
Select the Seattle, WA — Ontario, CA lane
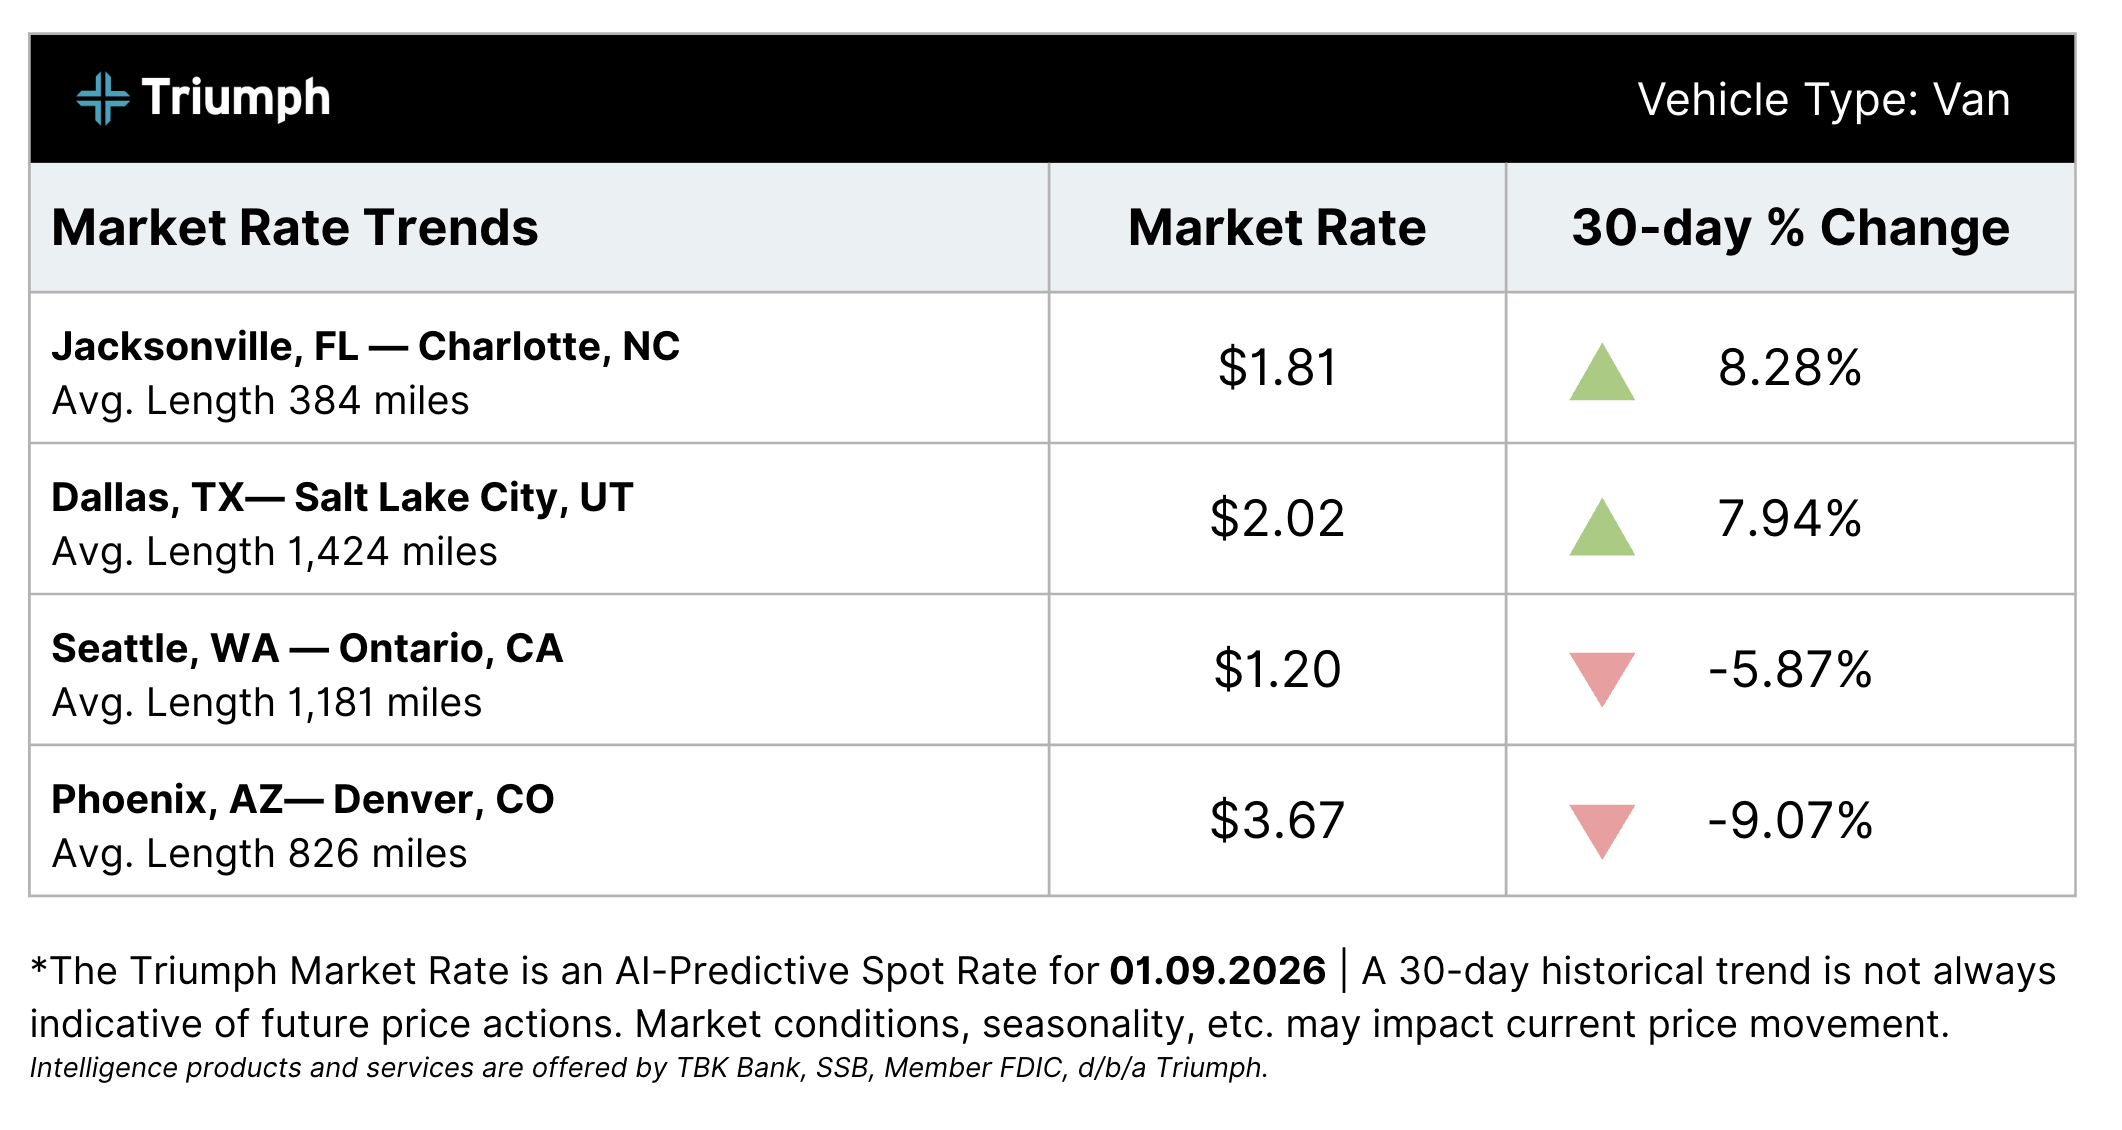click(307, 649)
